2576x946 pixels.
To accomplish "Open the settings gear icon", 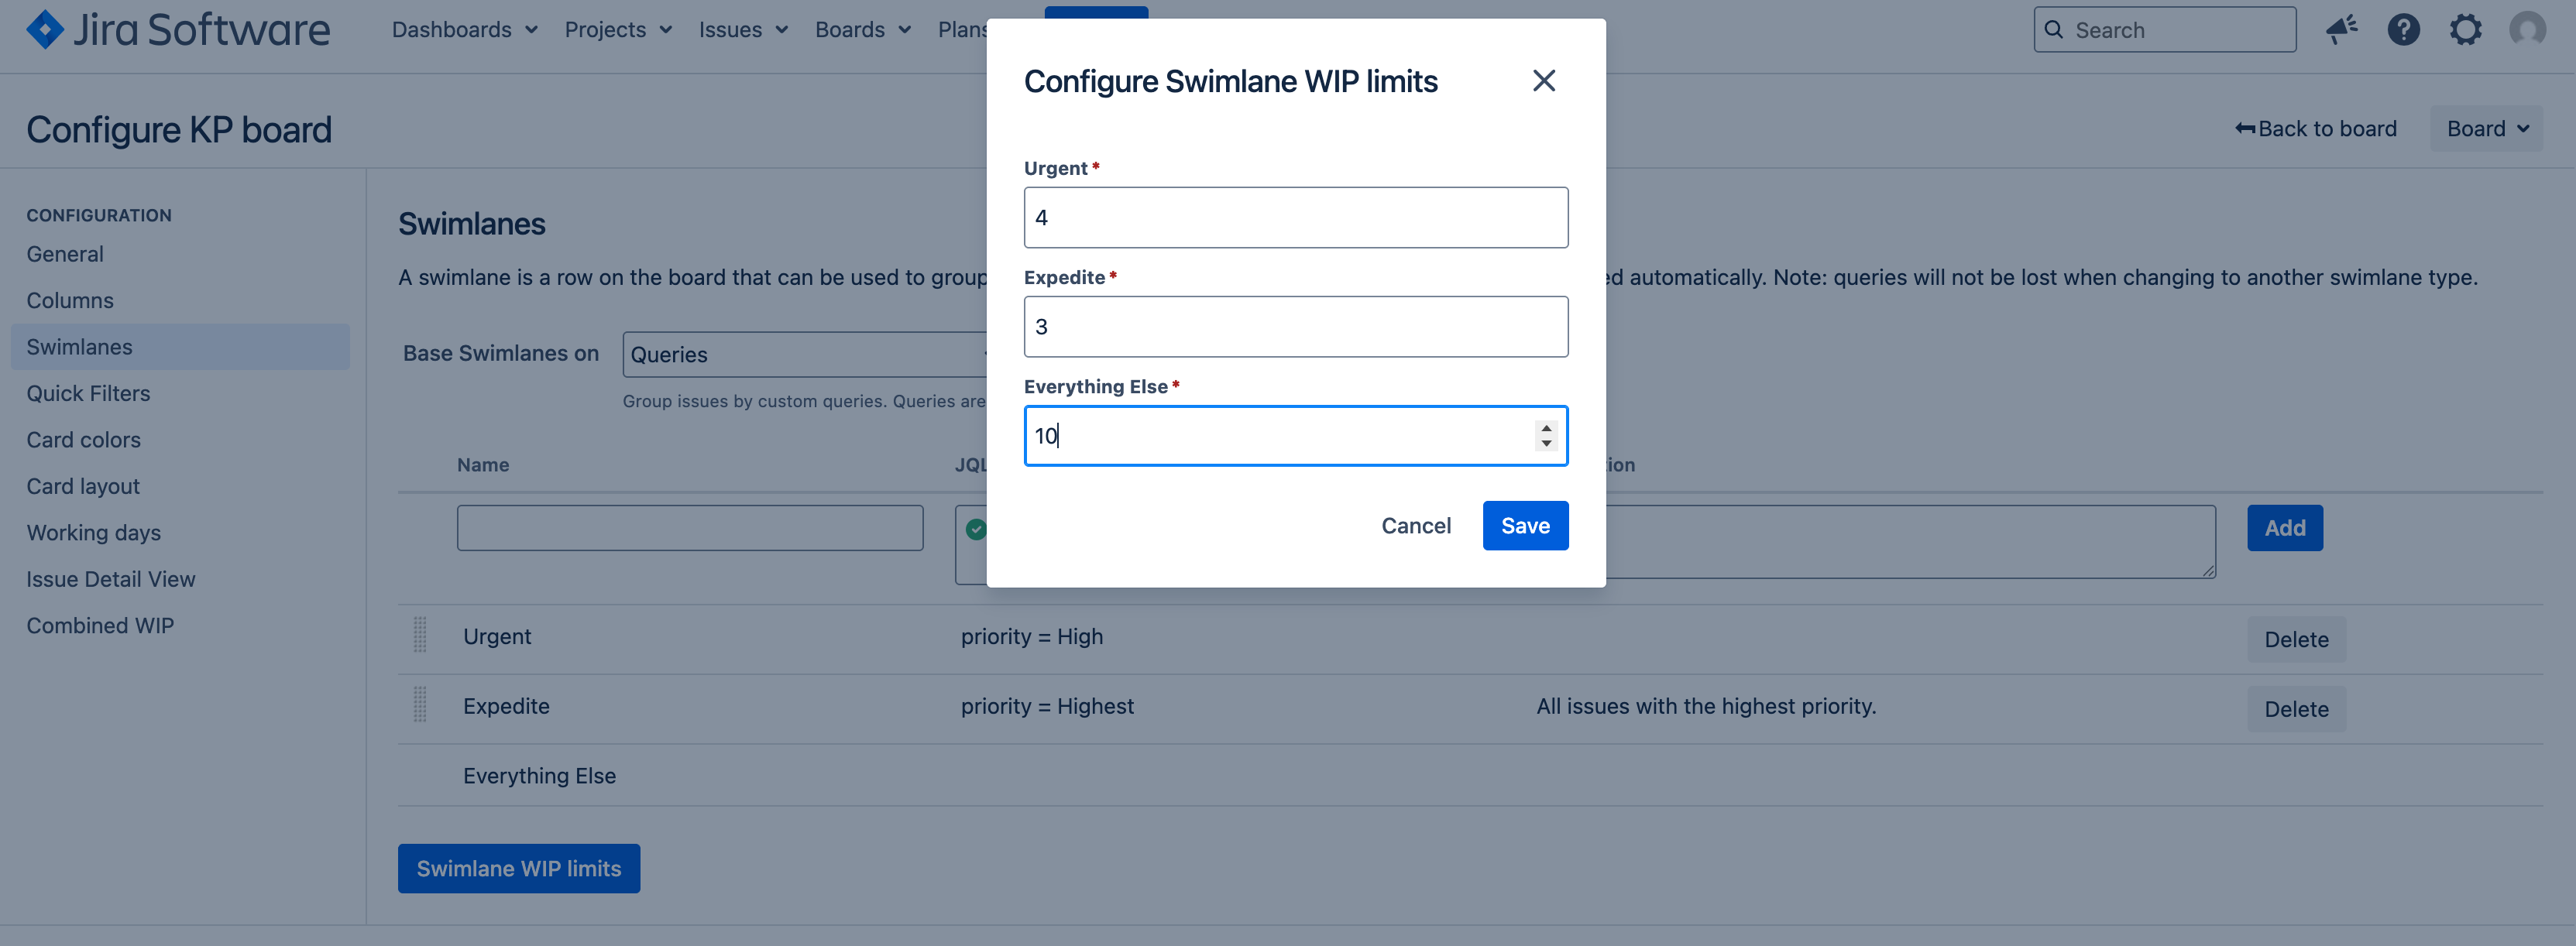I will click(2465, 30).
